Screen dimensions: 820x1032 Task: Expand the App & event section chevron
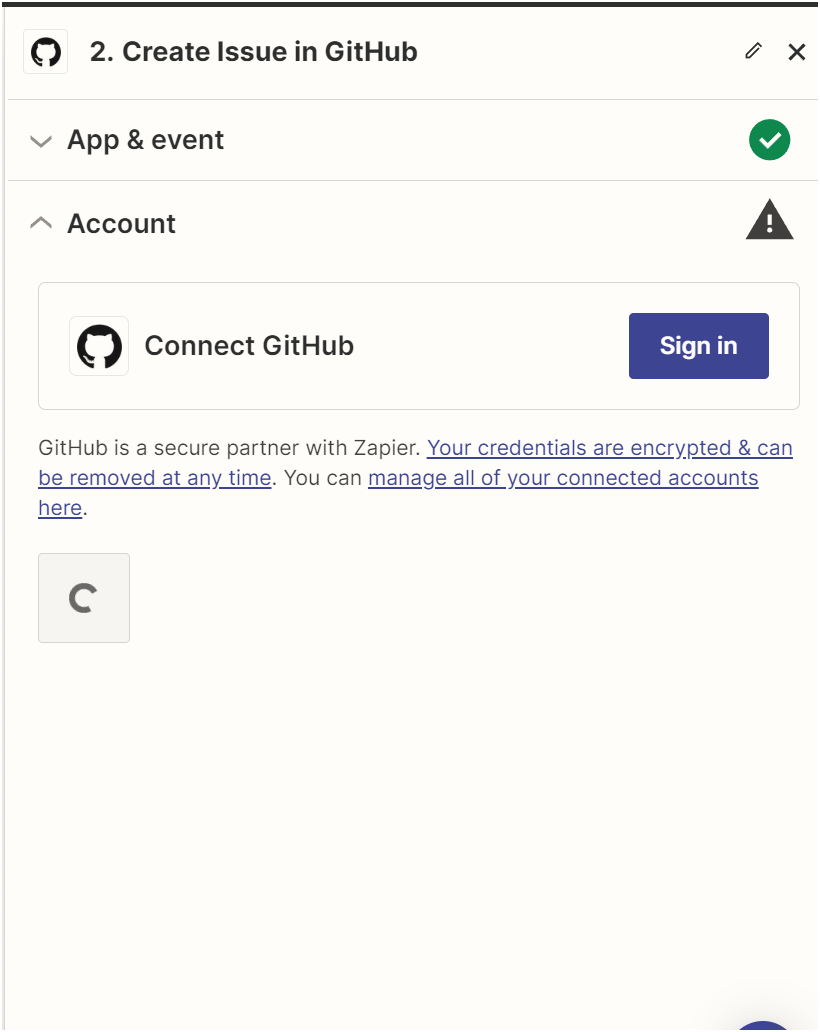[x=41, y=141]
